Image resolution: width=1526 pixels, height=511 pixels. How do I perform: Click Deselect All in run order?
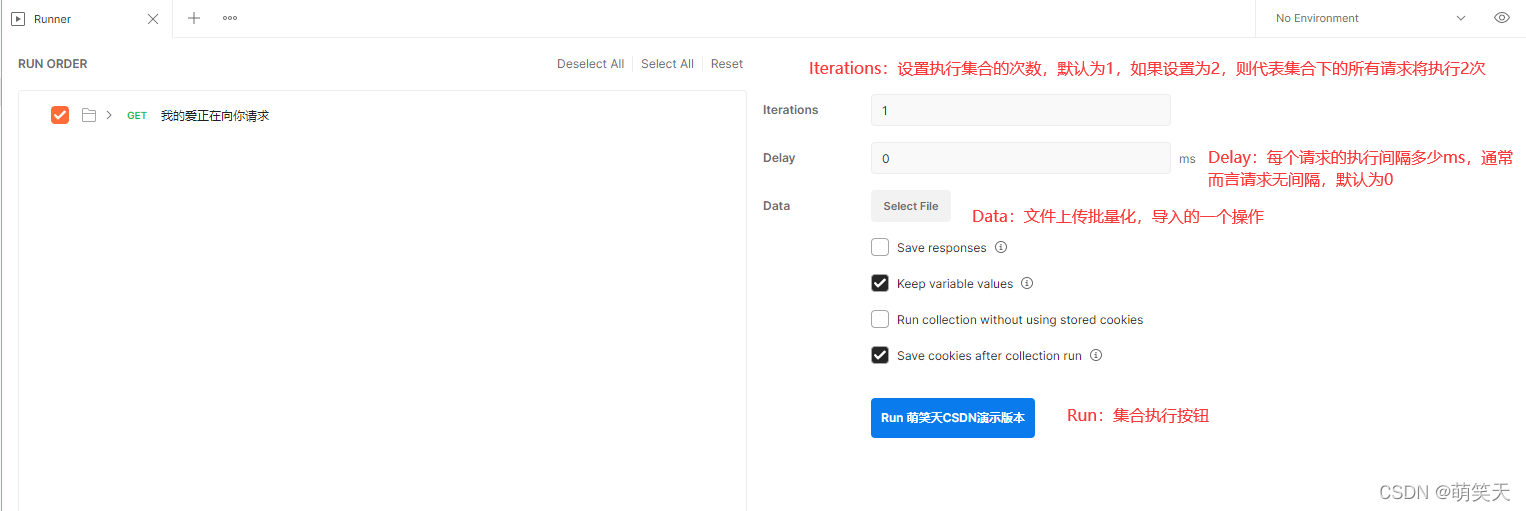[x=590, y=64]
